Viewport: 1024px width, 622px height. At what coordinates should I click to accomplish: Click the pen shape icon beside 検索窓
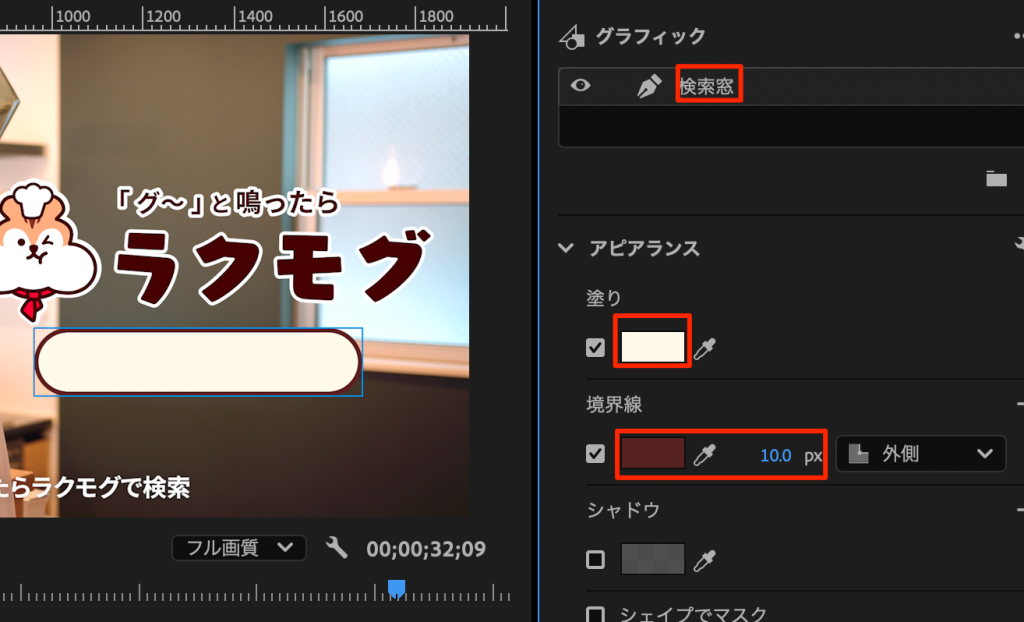649,87
